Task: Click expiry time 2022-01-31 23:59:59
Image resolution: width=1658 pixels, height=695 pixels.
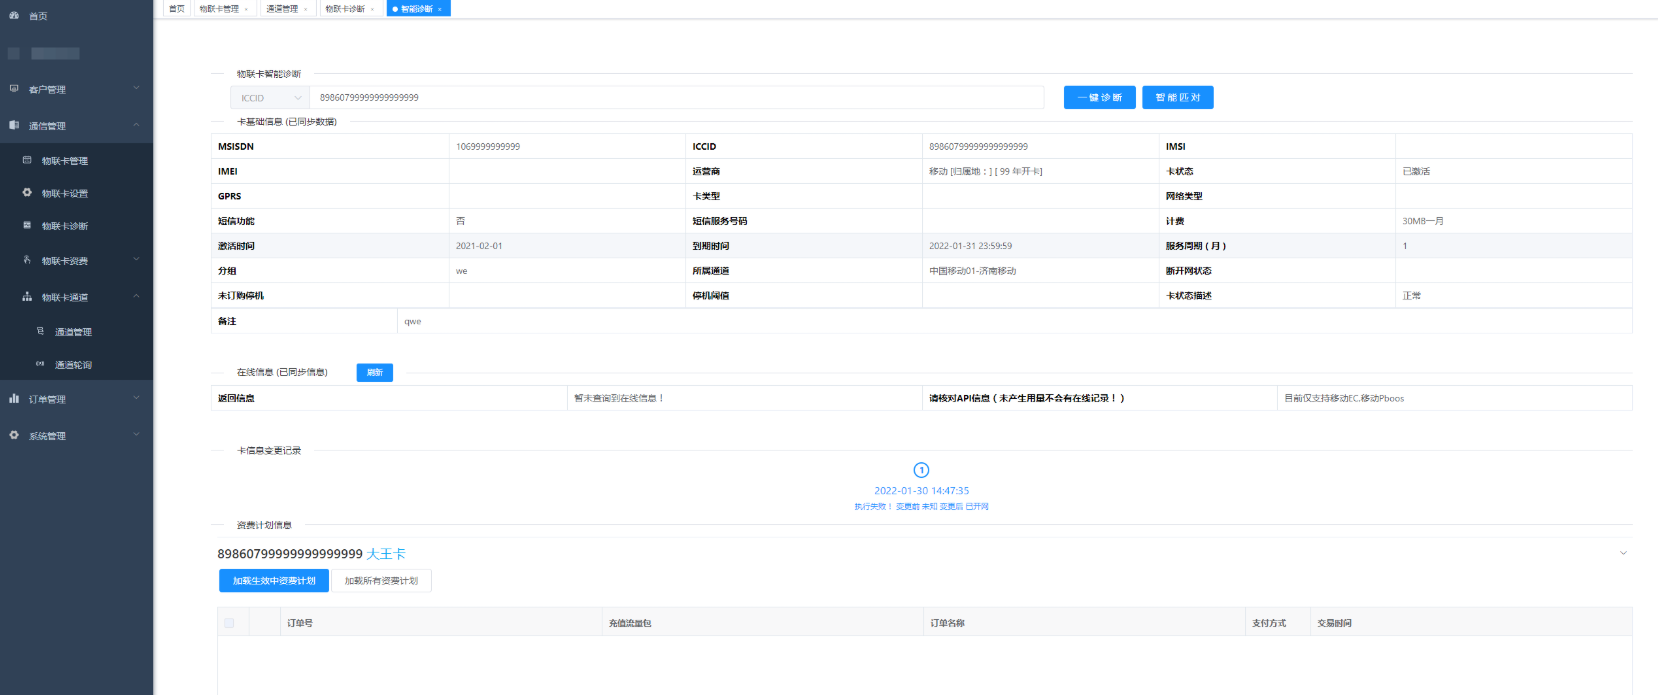Action: pos(970,246)
